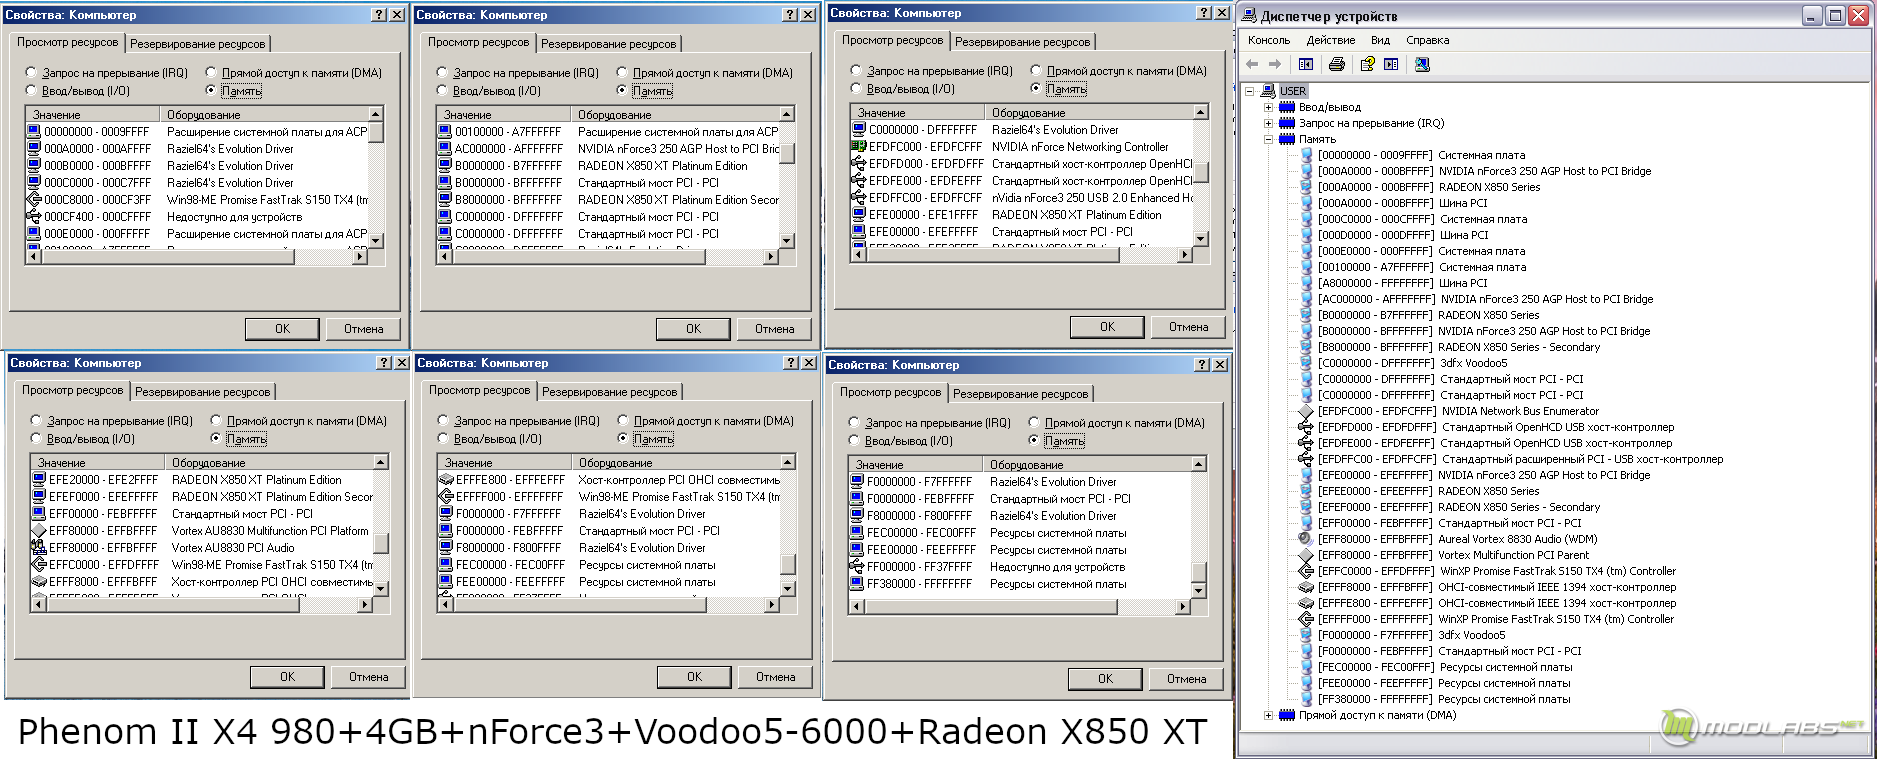Viewport: 1877px width, 759px height.
Task: Click USB icon of [EFDFD000 - EFDFDFFF] OpenHCD row
Action: [x=1306, y=427]
